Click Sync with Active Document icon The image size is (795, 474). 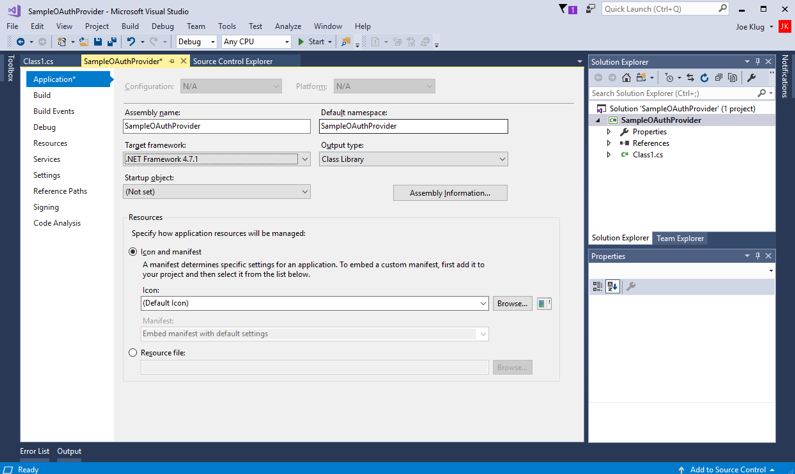[x=690, y=78]
